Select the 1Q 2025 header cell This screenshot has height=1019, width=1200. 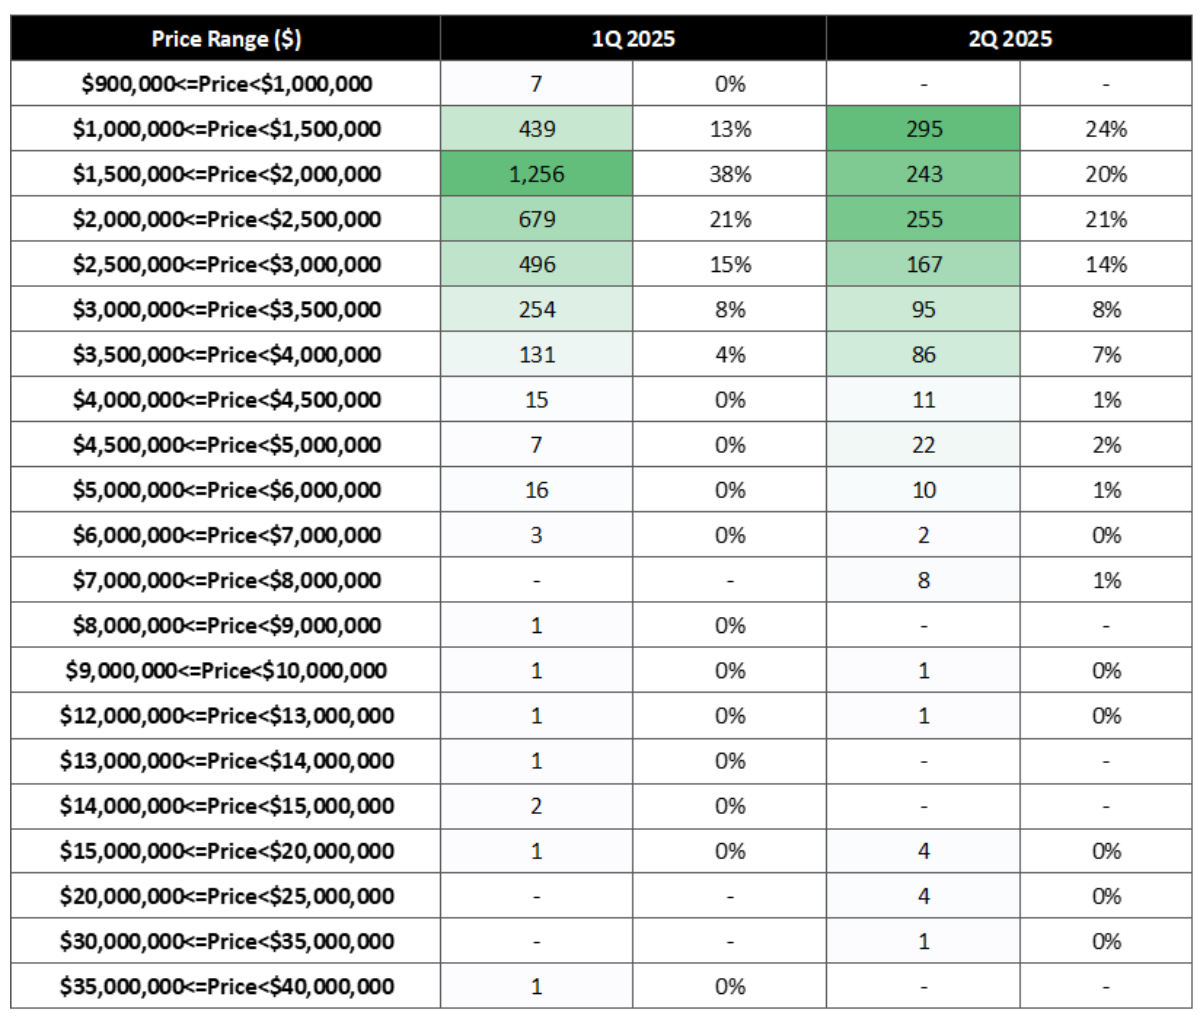tap(633, 39)
